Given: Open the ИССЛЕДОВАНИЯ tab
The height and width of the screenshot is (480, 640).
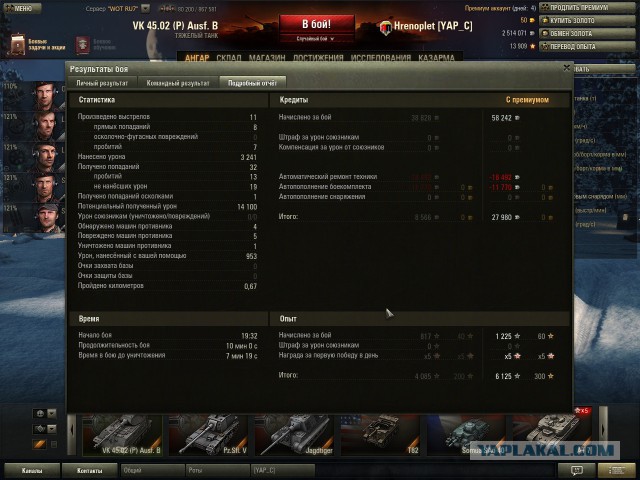Looking at the screenshot, I should pos(381,58).
